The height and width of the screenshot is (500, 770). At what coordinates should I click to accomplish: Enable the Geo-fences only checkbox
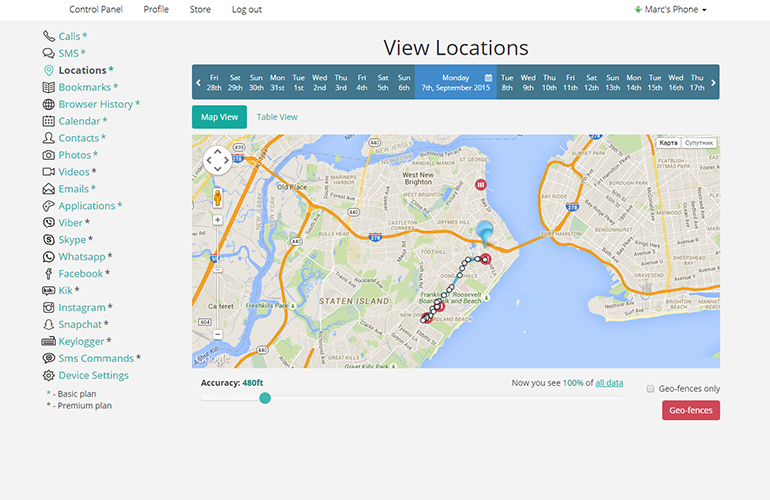tap(650, 389)
